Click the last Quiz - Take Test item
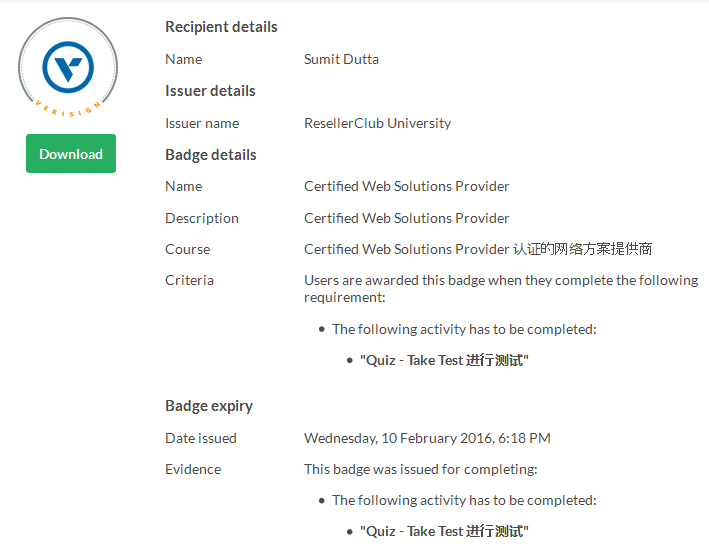709x558 pixels. pyautogui.click(x=443, y=531)
